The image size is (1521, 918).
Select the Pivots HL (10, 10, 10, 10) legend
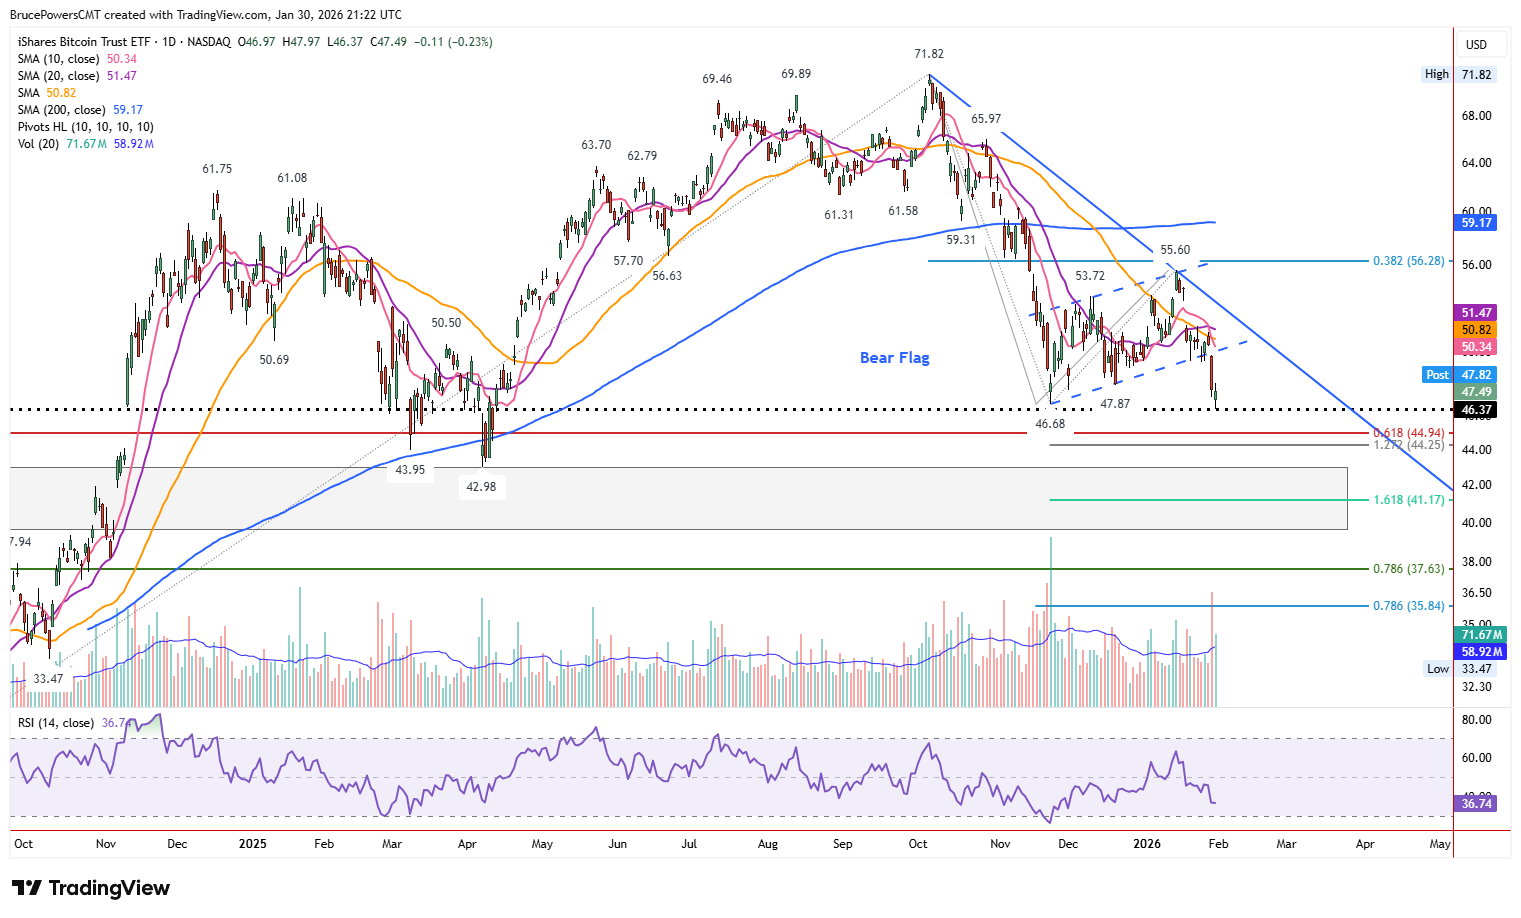[85, 127]
